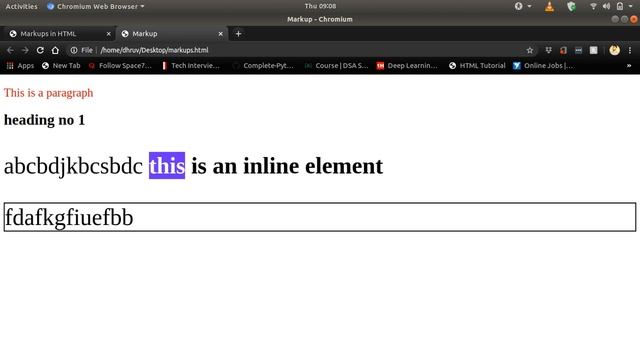The image size is (640, 360).
Task: Open the HTML Tutorial bookmark
Action: click(x=477, y=66)
